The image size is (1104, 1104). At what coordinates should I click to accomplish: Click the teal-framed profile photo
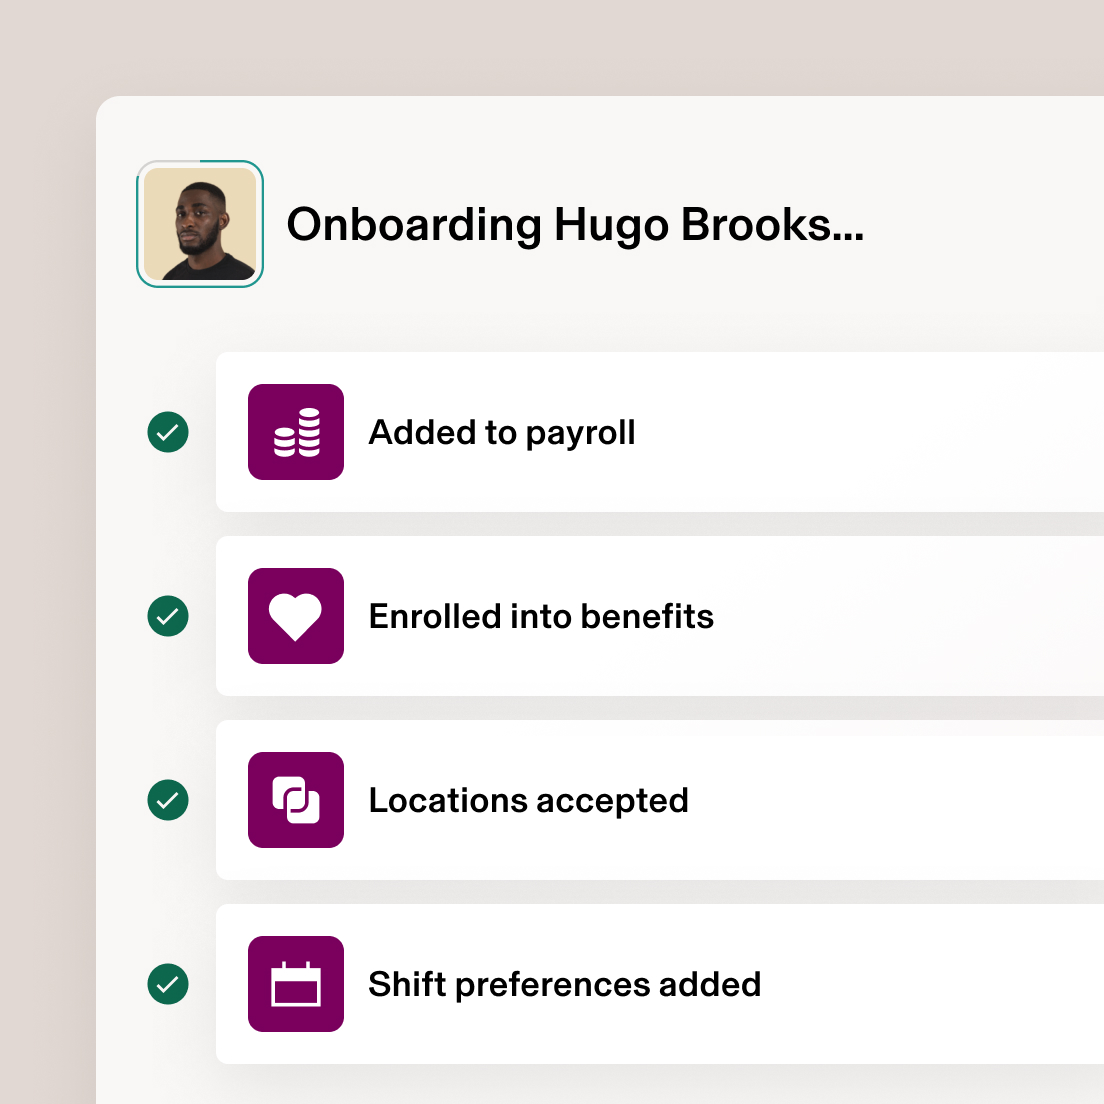[x=199, y=224]
